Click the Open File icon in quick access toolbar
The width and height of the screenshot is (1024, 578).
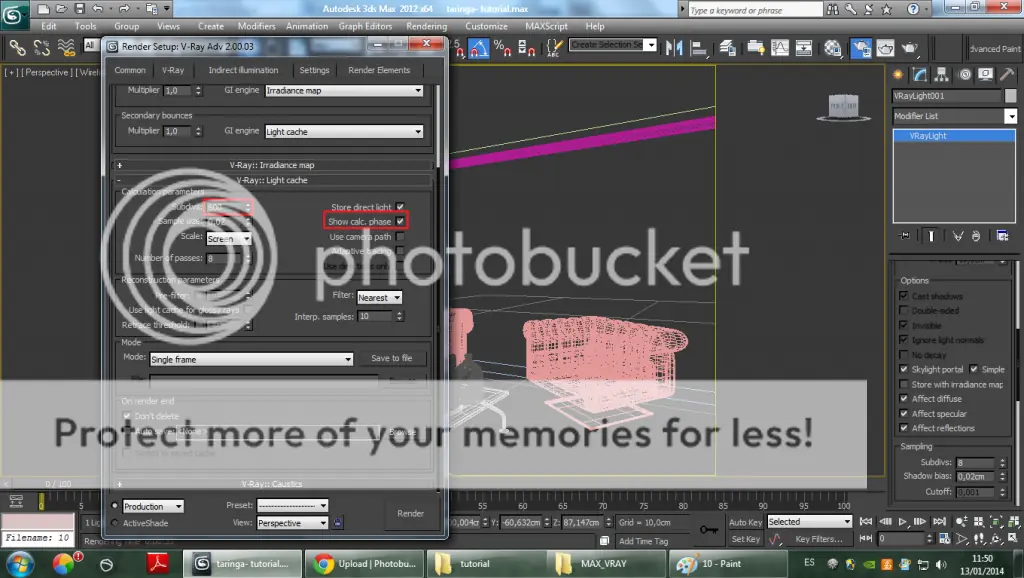coord(61,9)
